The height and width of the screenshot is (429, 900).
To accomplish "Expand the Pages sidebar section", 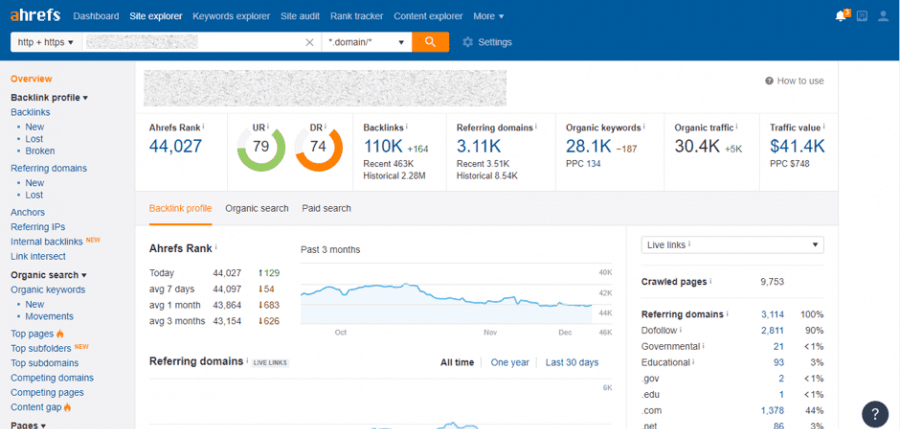I will coord(28,425).
